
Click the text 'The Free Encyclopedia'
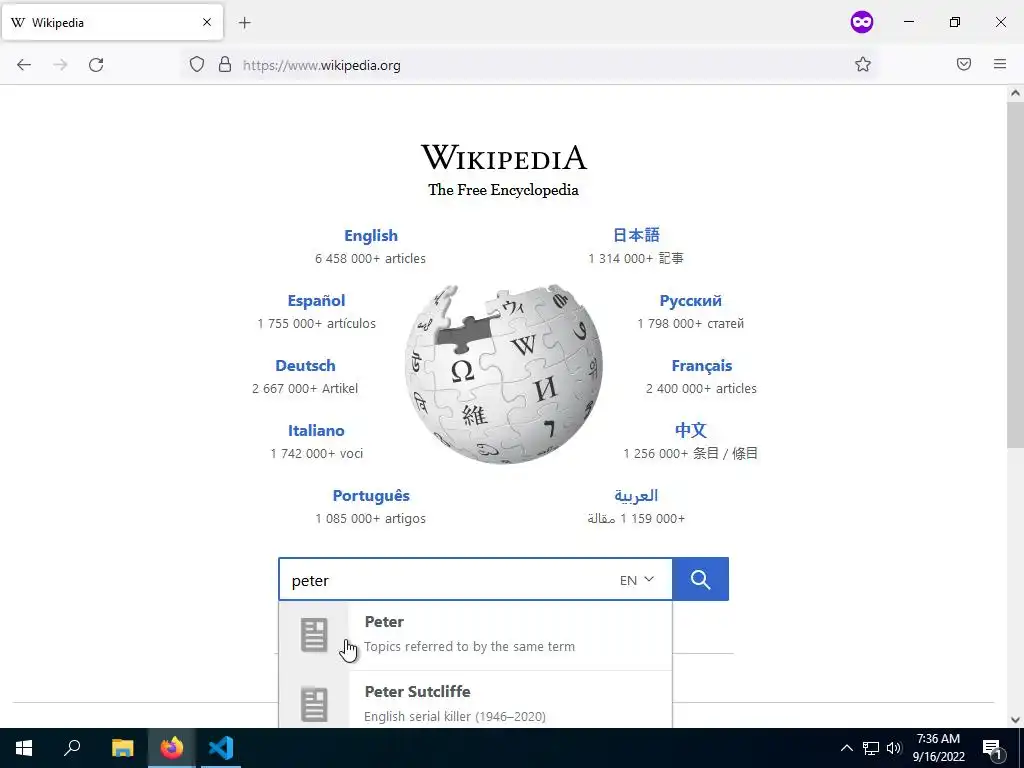point(504,190)
